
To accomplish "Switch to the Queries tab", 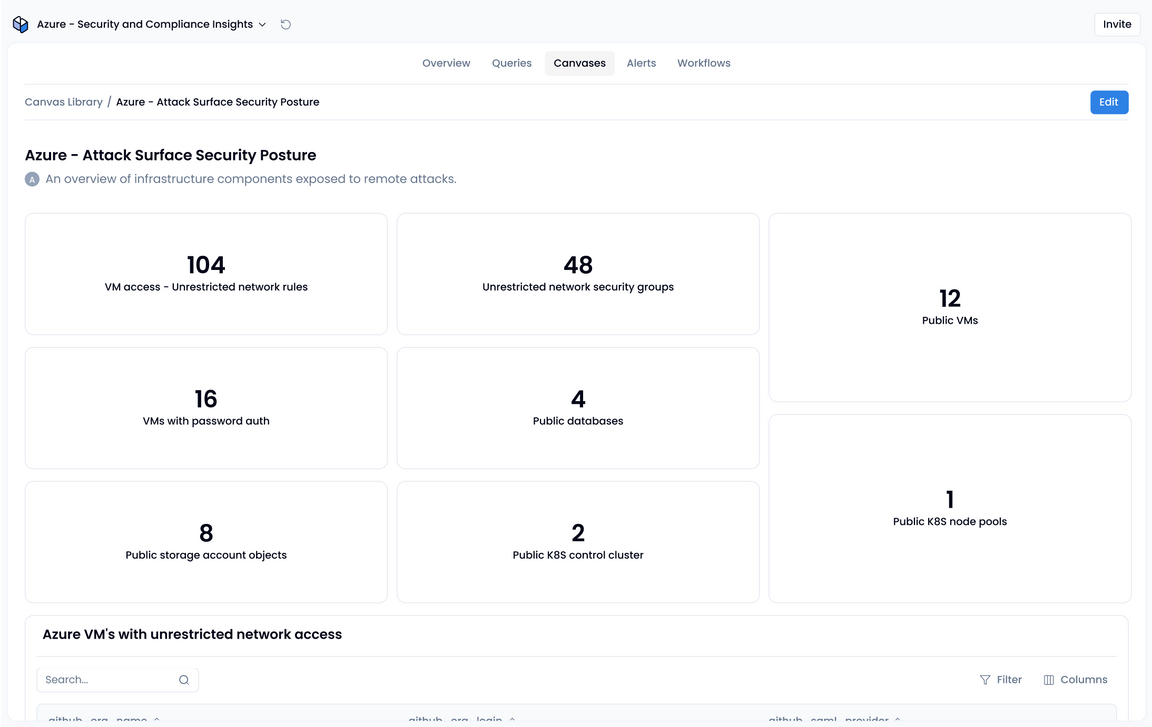I will point(511,63).
